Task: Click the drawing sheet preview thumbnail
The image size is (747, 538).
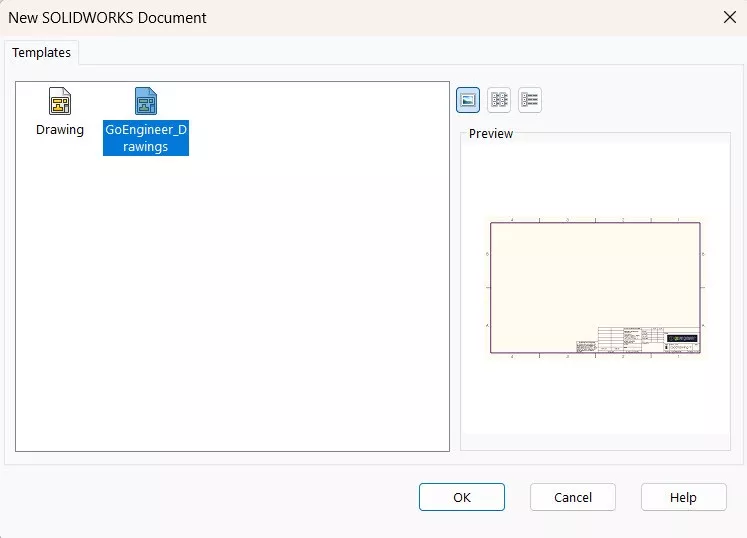Action: pyautogui.click(x=595, y=287)
